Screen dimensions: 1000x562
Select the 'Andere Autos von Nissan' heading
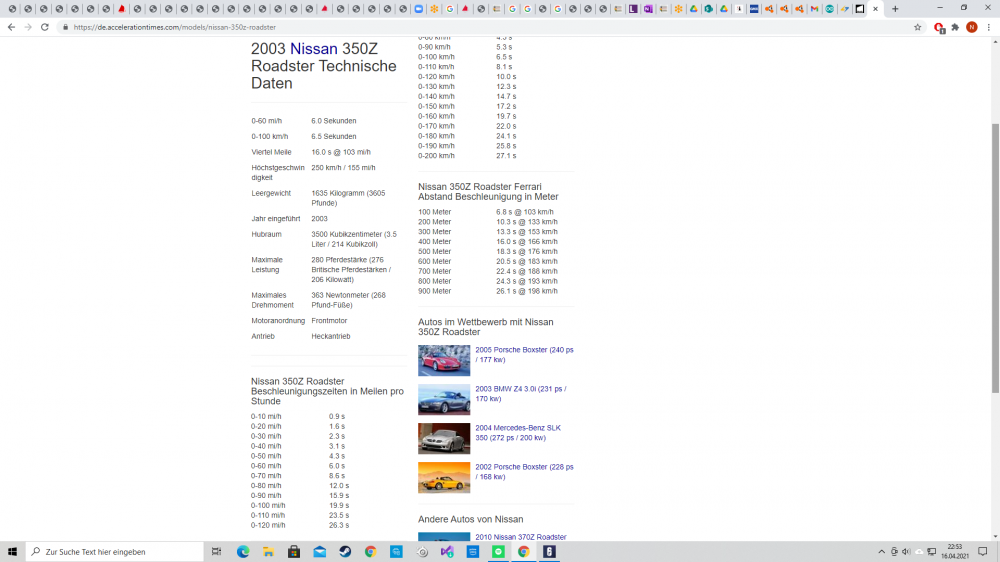471,519
